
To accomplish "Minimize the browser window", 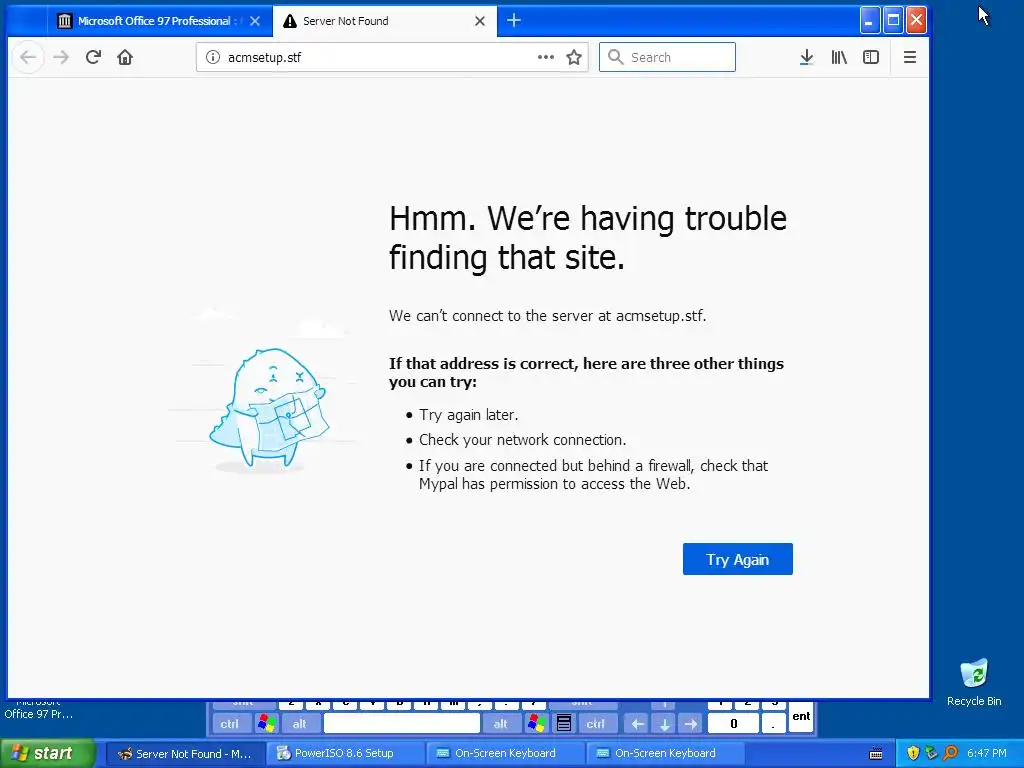I will (869, 21).
